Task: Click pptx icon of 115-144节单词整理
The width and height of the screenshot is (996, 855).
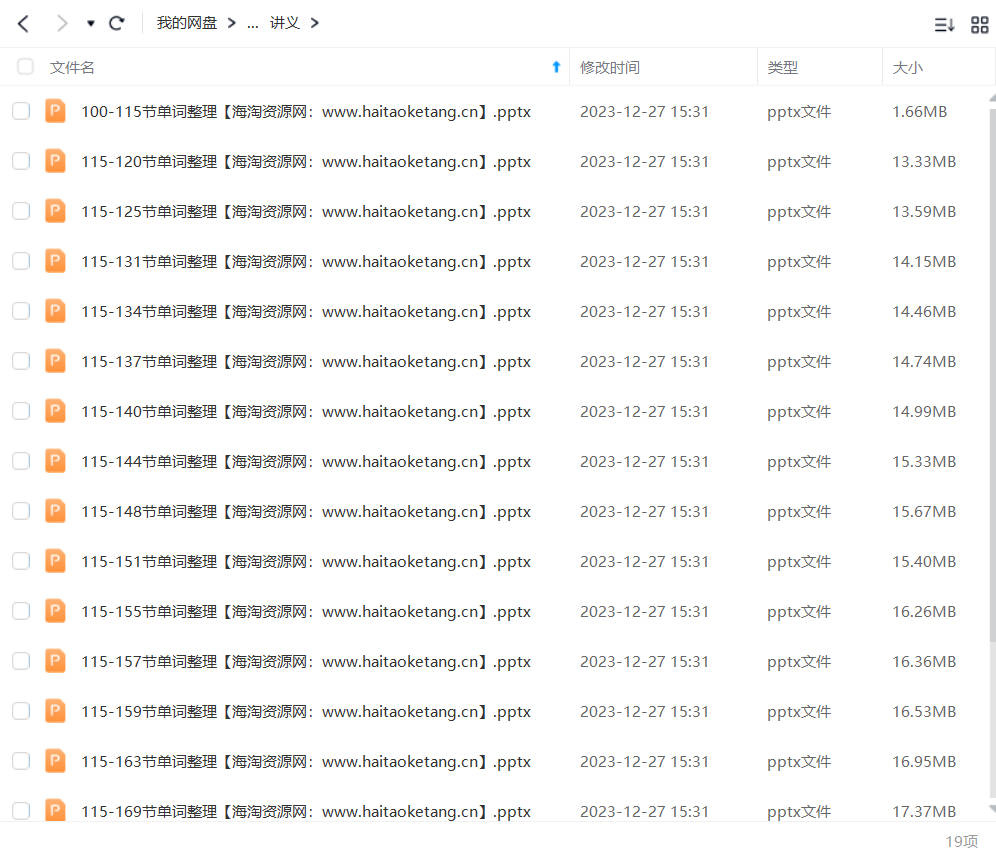Action: (55, 461)
